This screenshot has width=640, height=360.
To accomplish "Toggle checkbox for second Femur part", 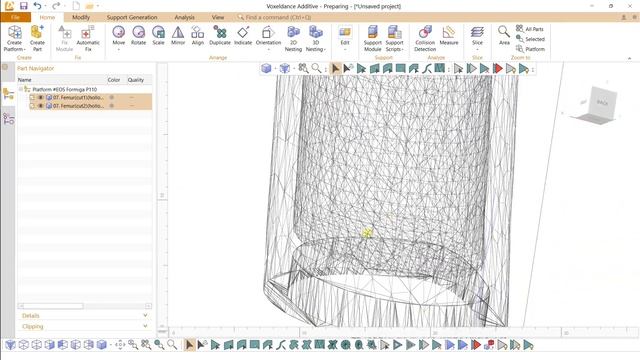I will point(32,106).
